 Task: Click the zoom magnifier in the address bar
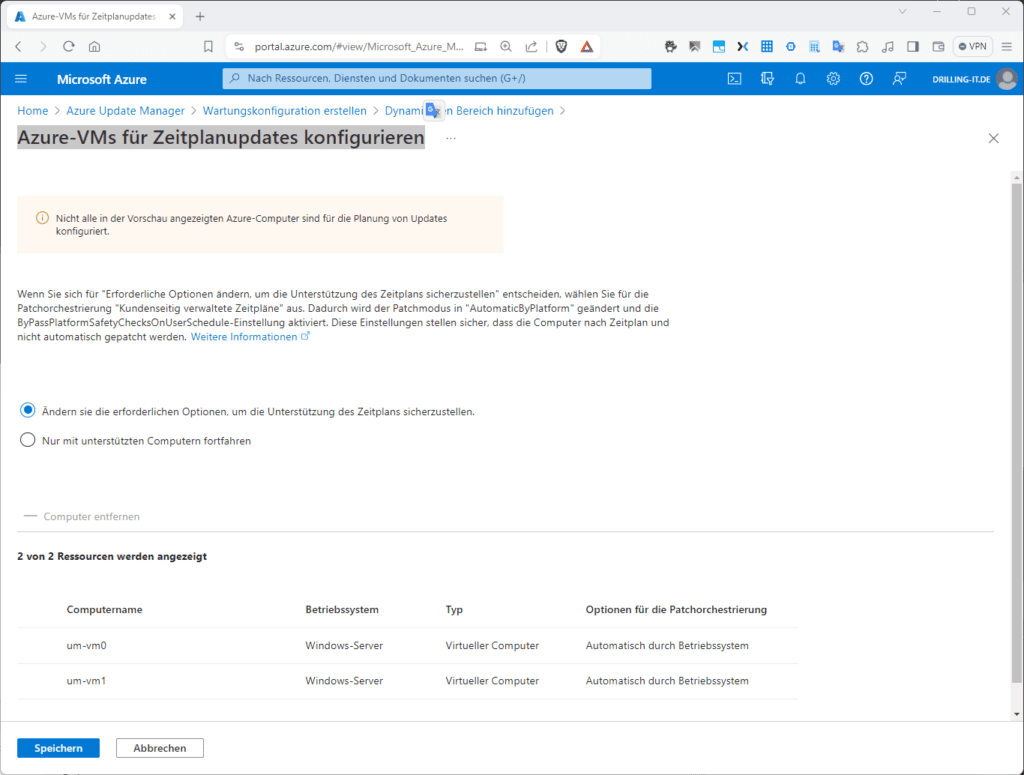pos(506,46)
